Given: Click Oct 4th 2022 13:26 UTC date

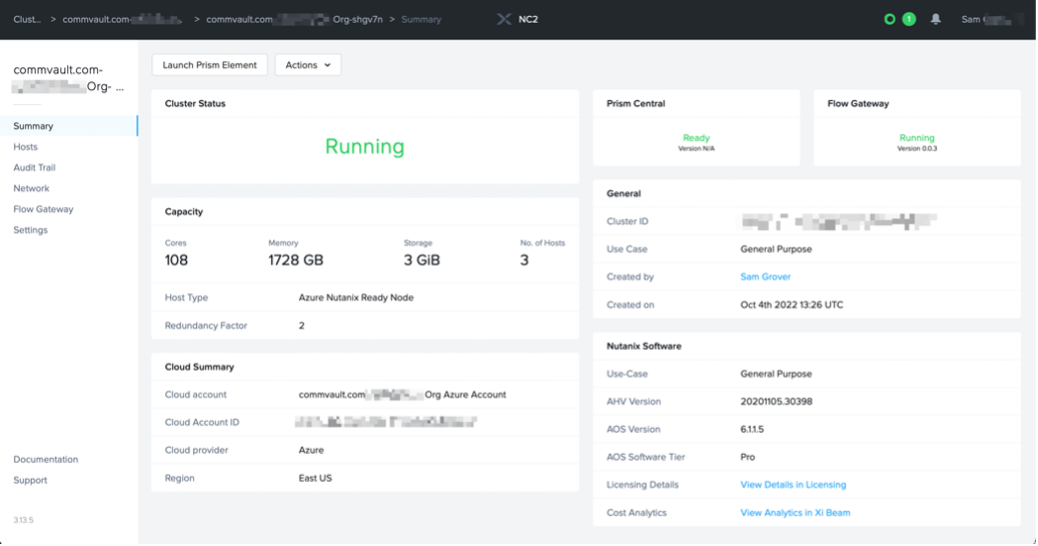Looking at the screenshot, I should pyautogui.click(x=792, y=305).
